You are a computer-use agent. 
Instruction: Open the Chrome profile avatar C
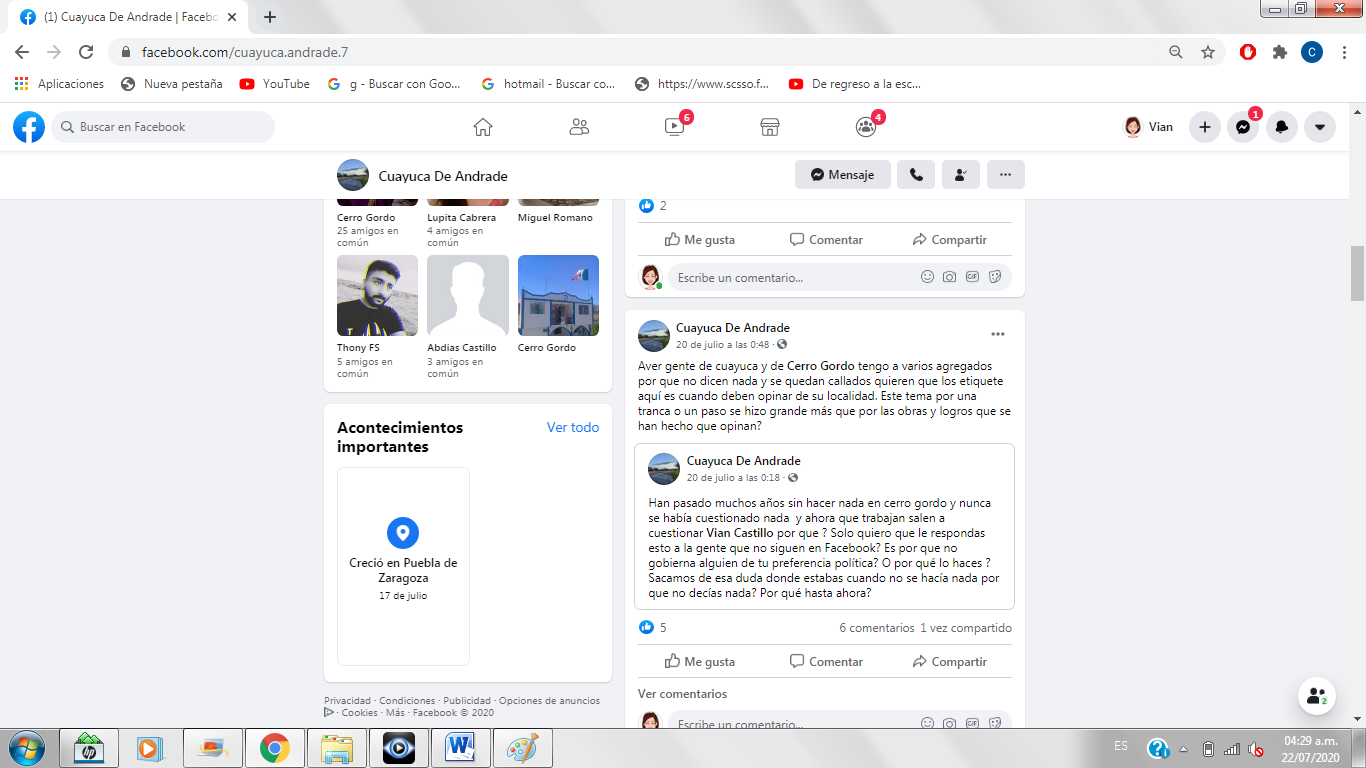pyautogui.click(x=1312, y=52)
